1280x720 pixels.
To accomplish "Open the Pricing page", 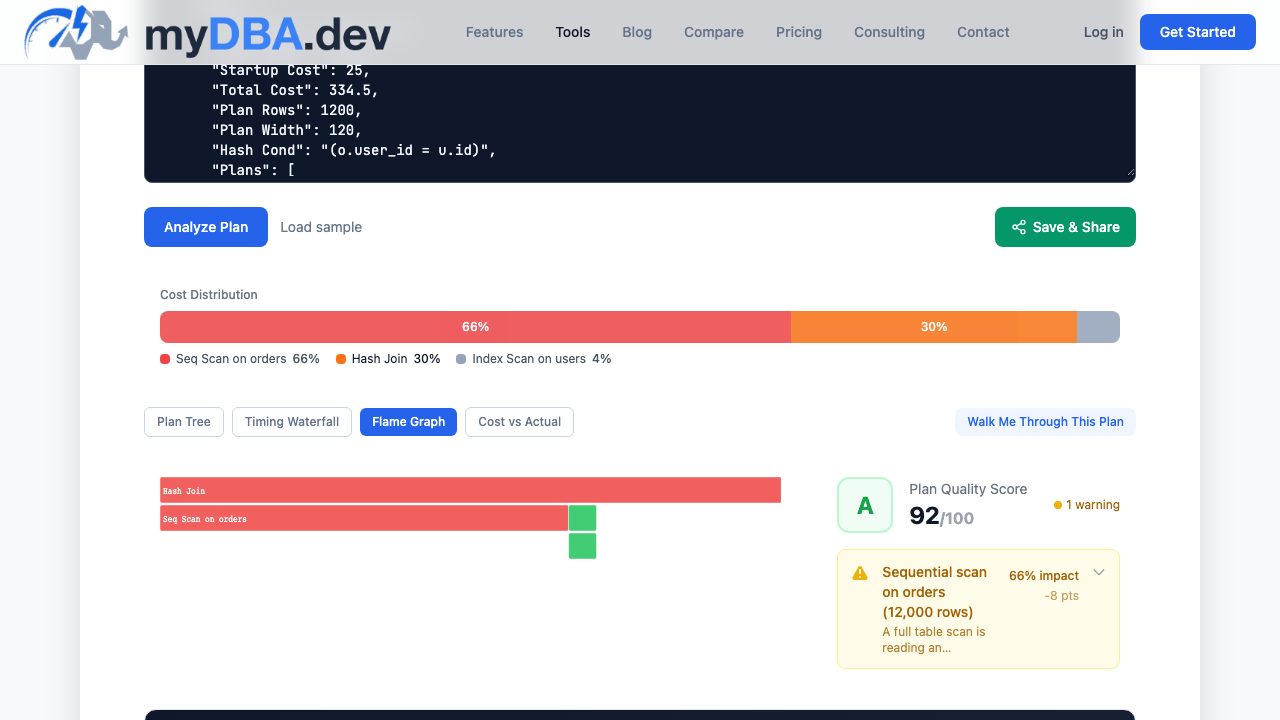I will 799,32.
